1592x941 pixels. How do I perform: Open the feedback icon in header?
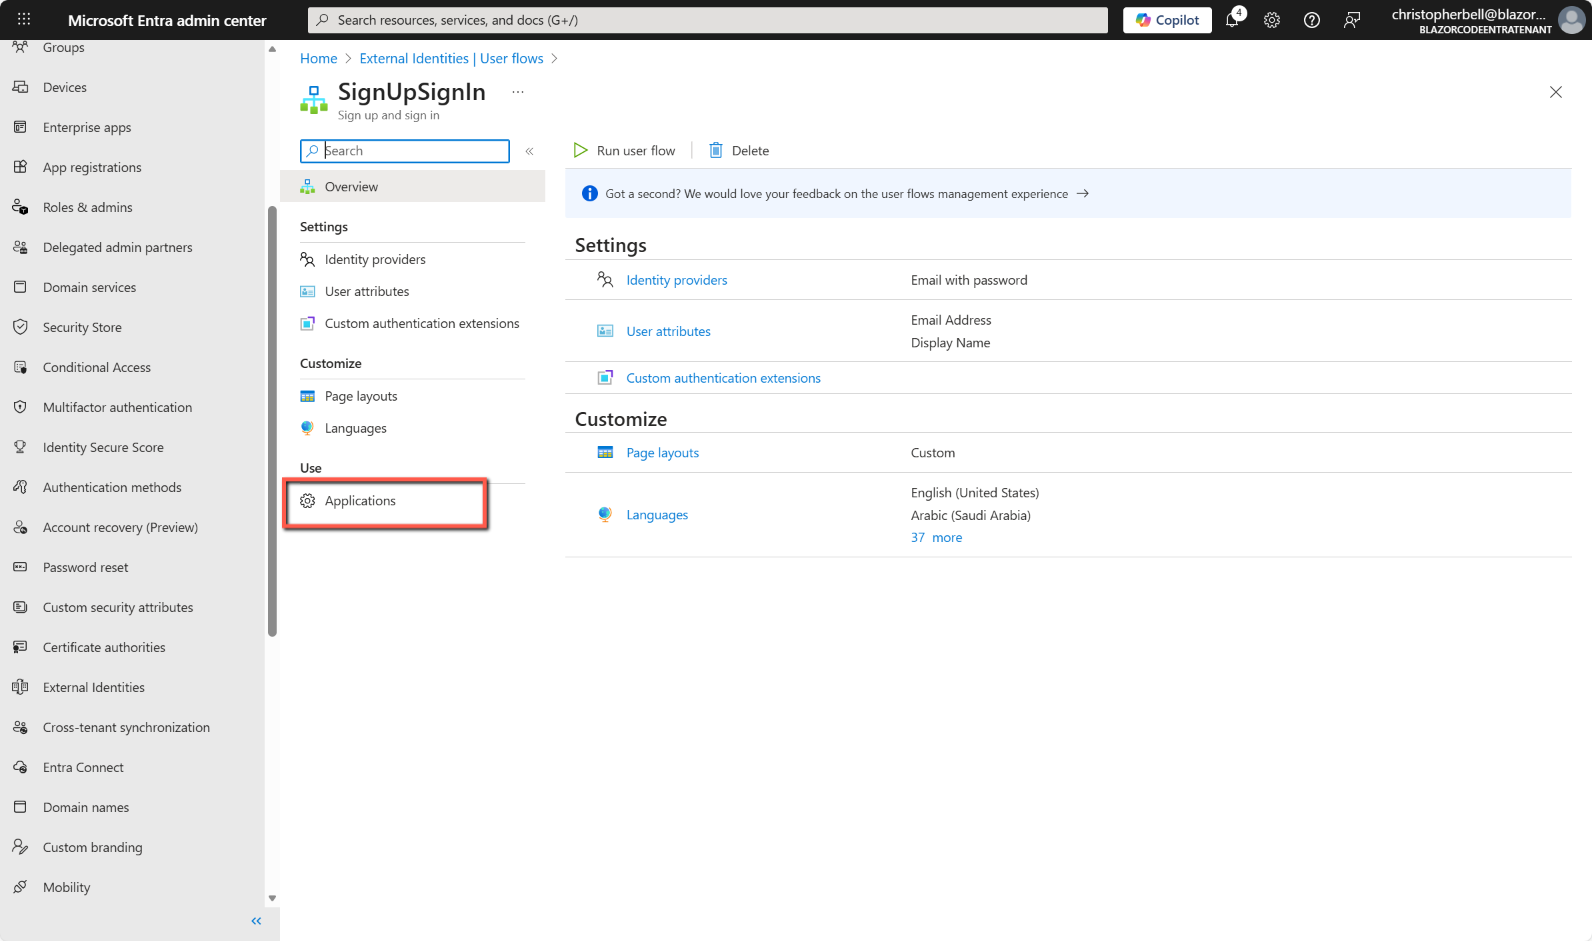tap(1352, 20)
